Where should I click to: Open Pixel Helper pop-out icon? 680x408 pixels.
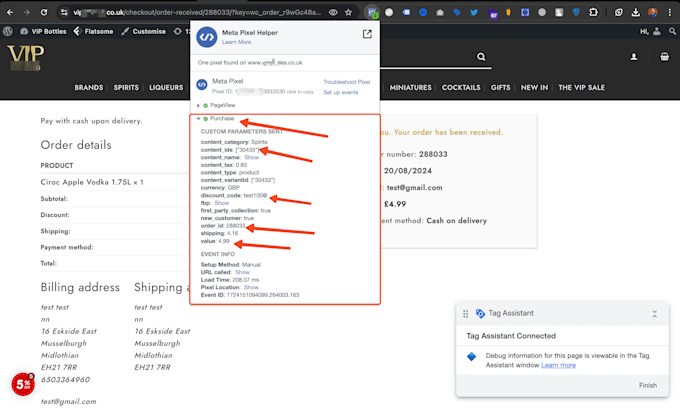367,34
